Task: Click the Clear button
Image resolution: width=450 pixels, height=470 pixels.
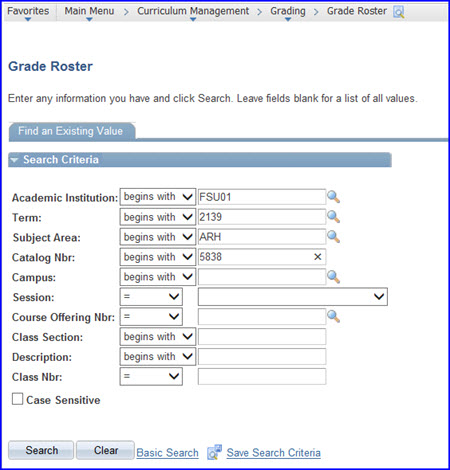Action: point(106,450)
